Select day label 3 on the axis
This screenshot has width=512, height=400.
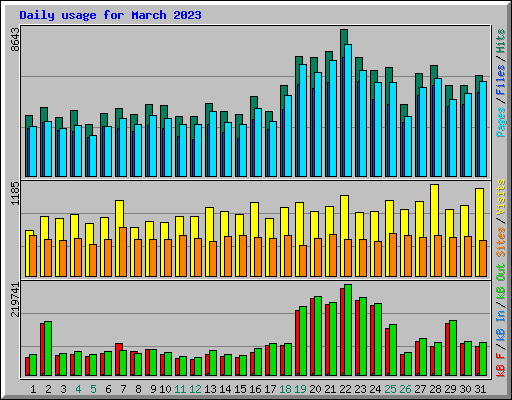click(x=63, y=389)
